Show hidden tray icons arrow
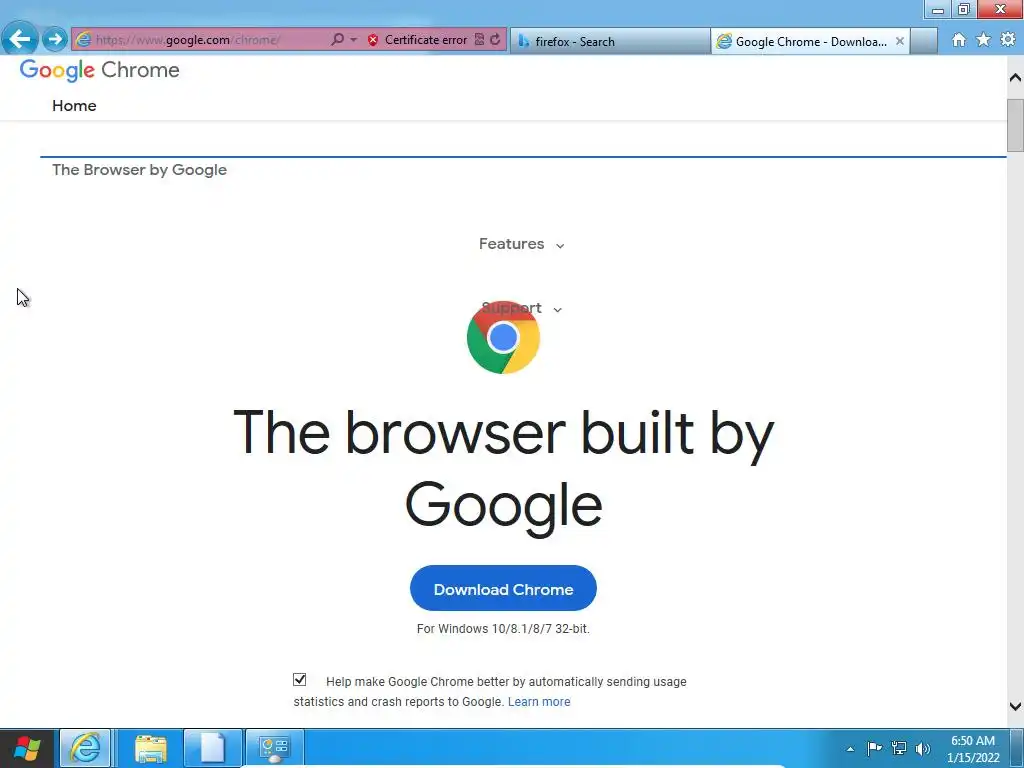Screen dimensions: 1024x768 pos(850,749)
